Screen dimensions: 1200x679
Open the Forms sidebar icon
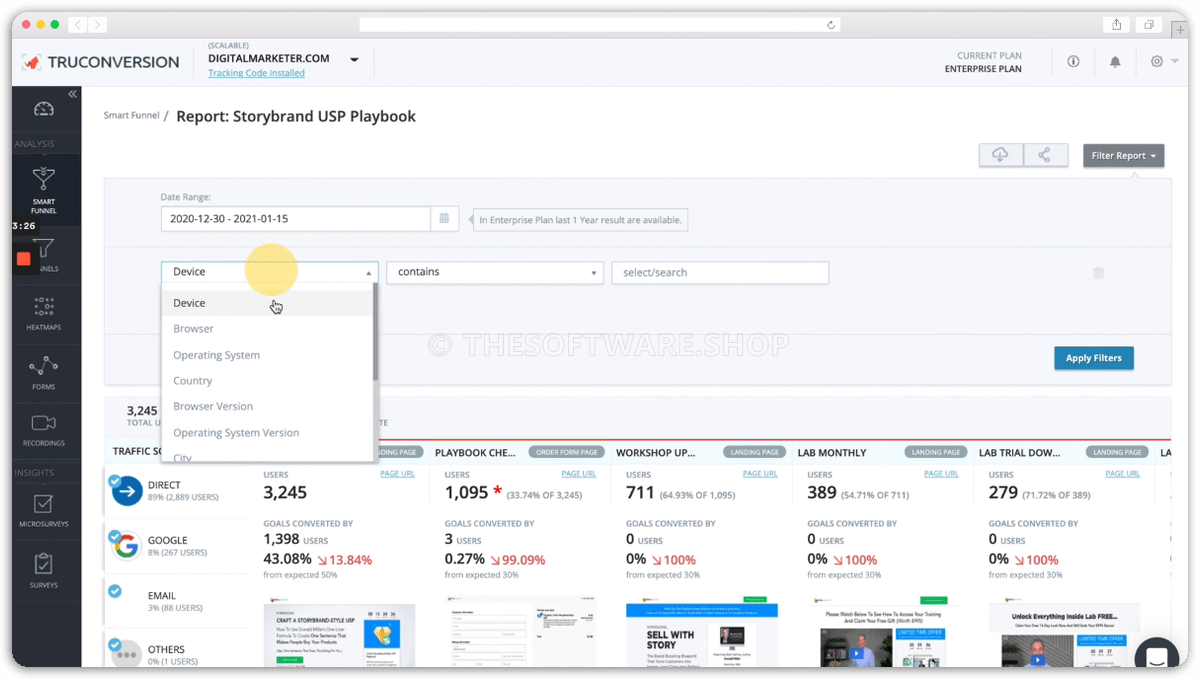tap(43, 372)
